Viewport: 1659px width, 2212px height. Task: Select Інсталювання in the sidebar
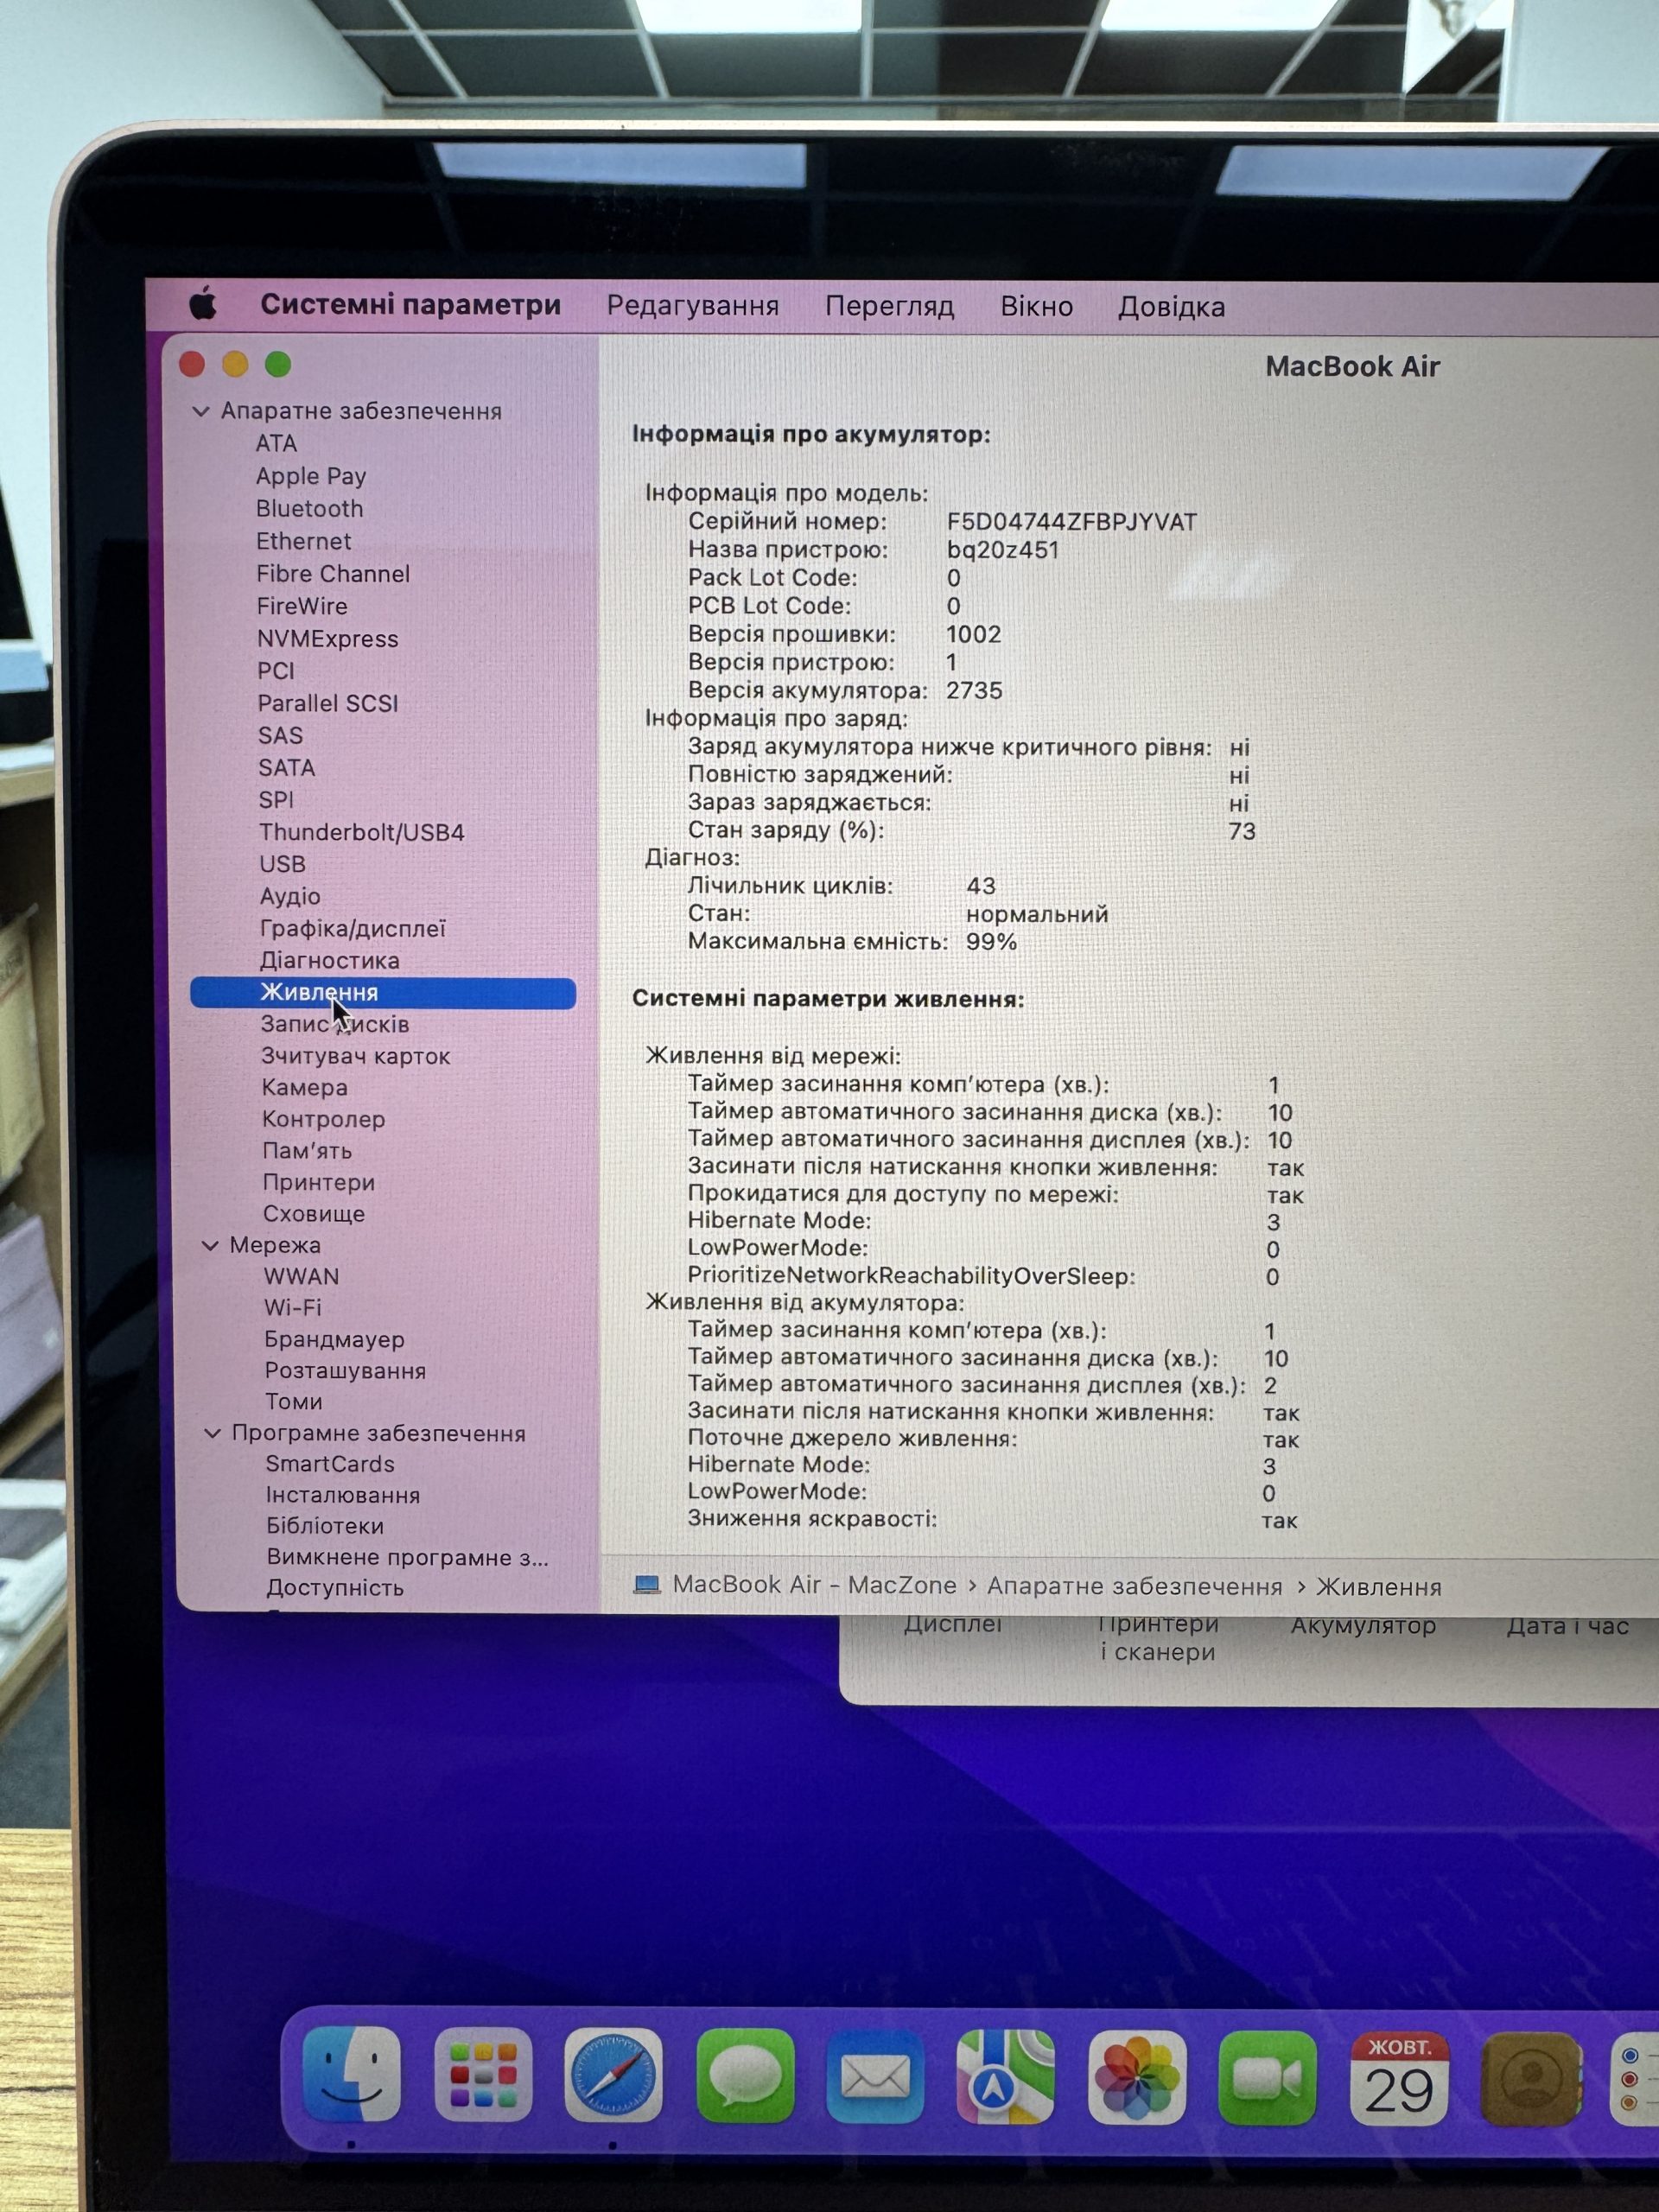click(343, 1494)
